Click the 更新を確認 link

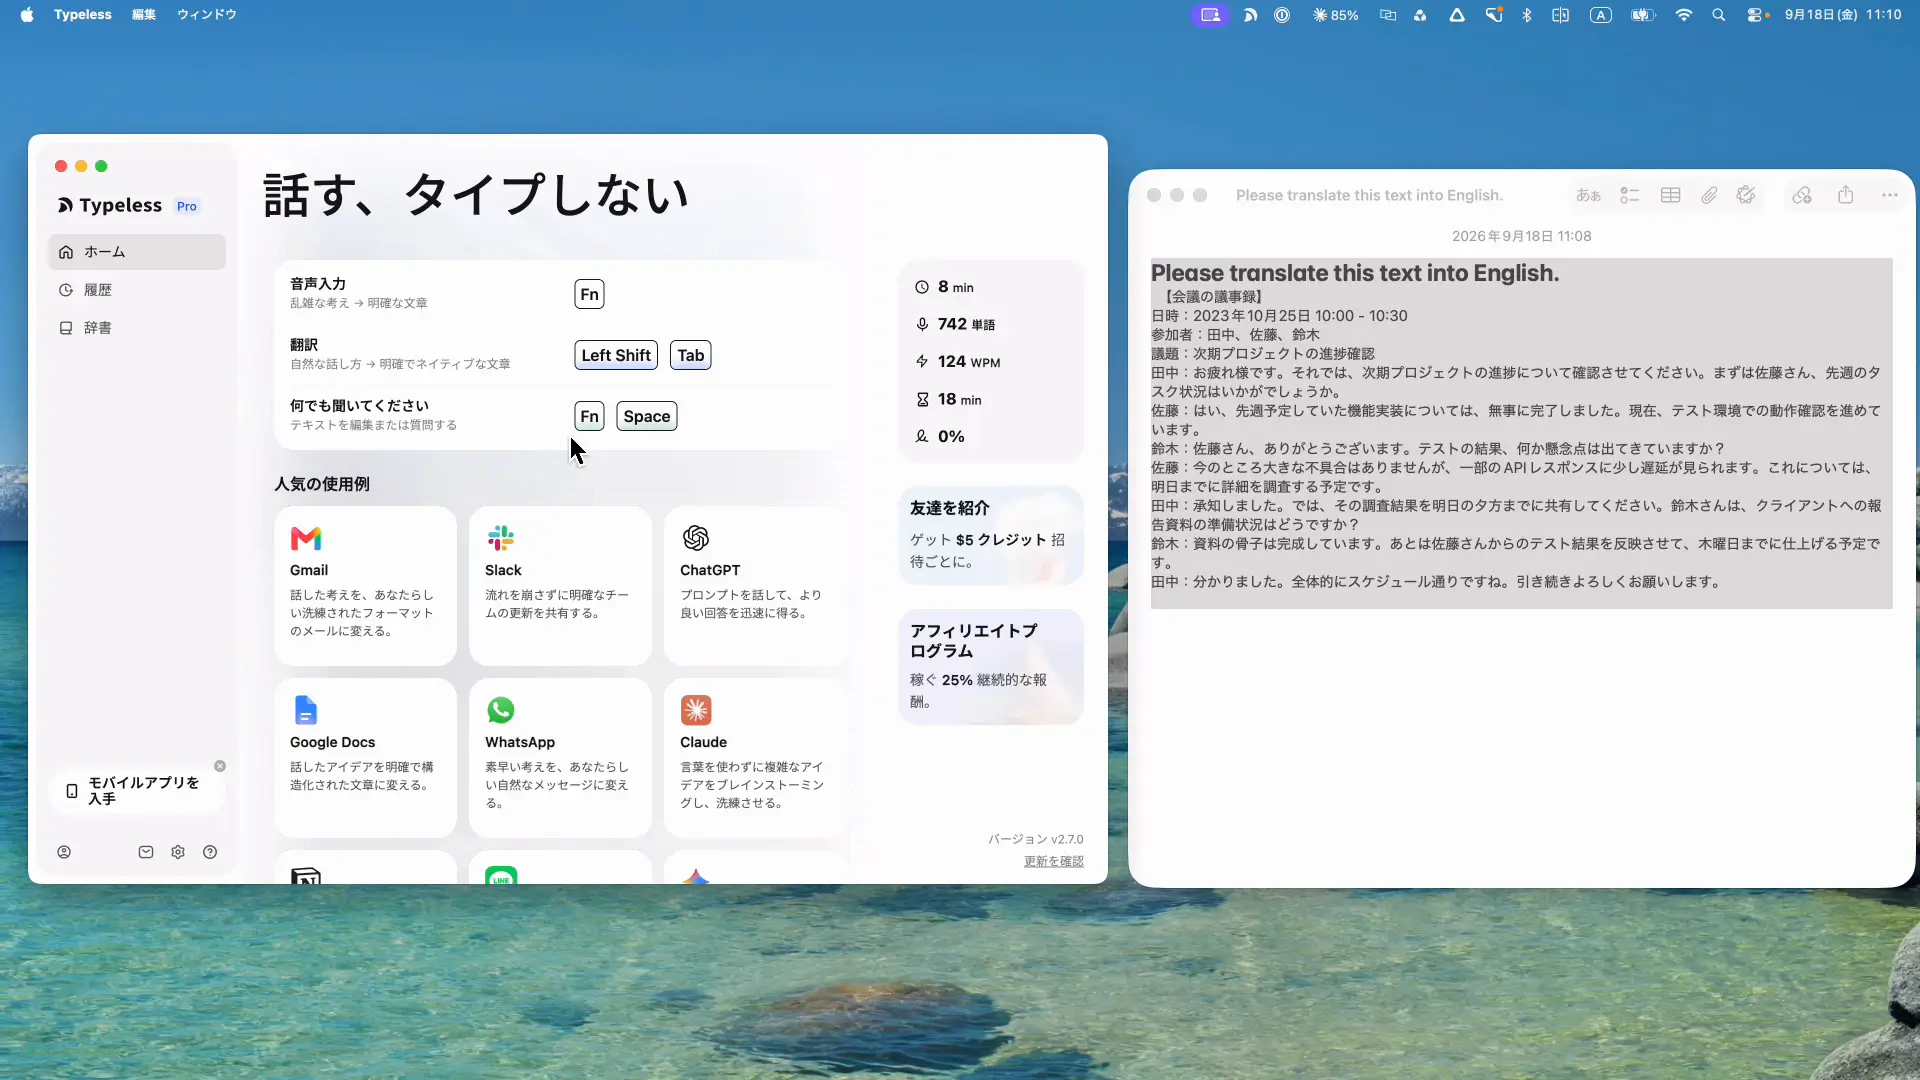pos(1053,861)
